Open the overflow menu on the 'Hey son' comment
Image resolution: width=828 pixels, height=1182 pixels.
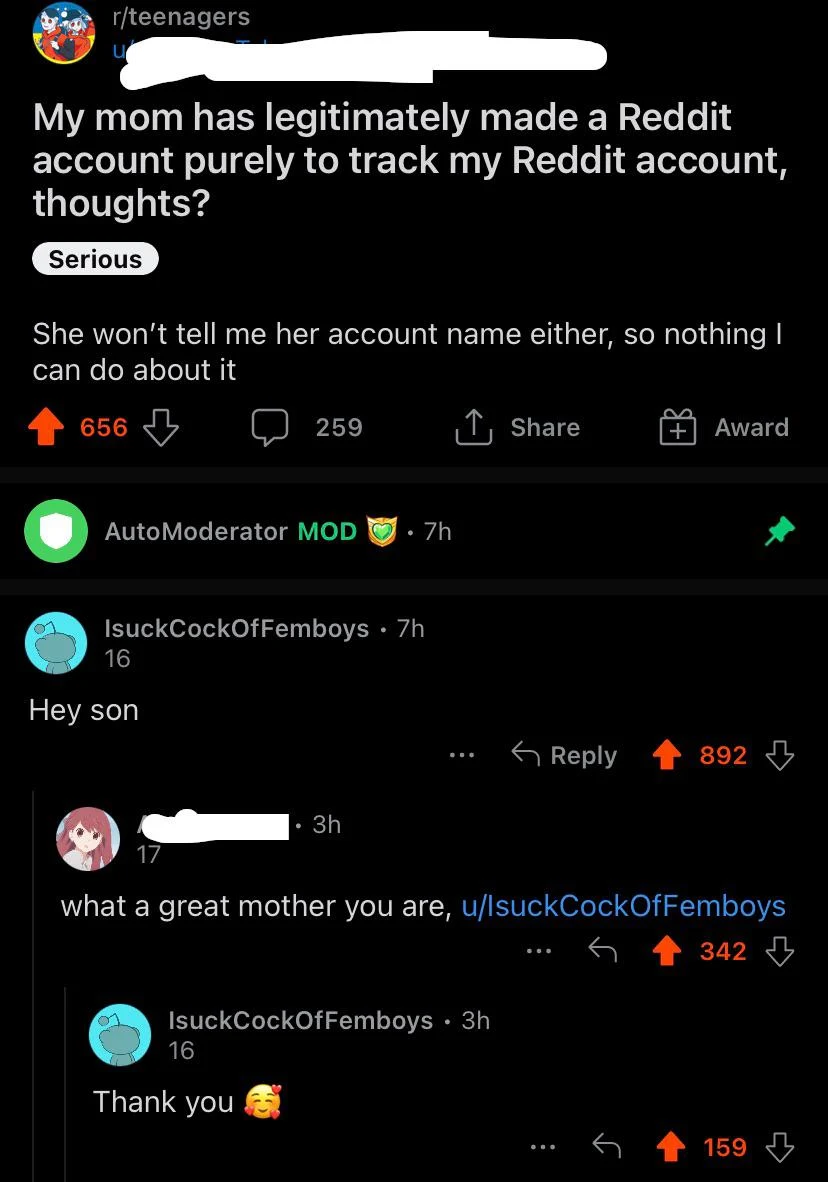462,757
